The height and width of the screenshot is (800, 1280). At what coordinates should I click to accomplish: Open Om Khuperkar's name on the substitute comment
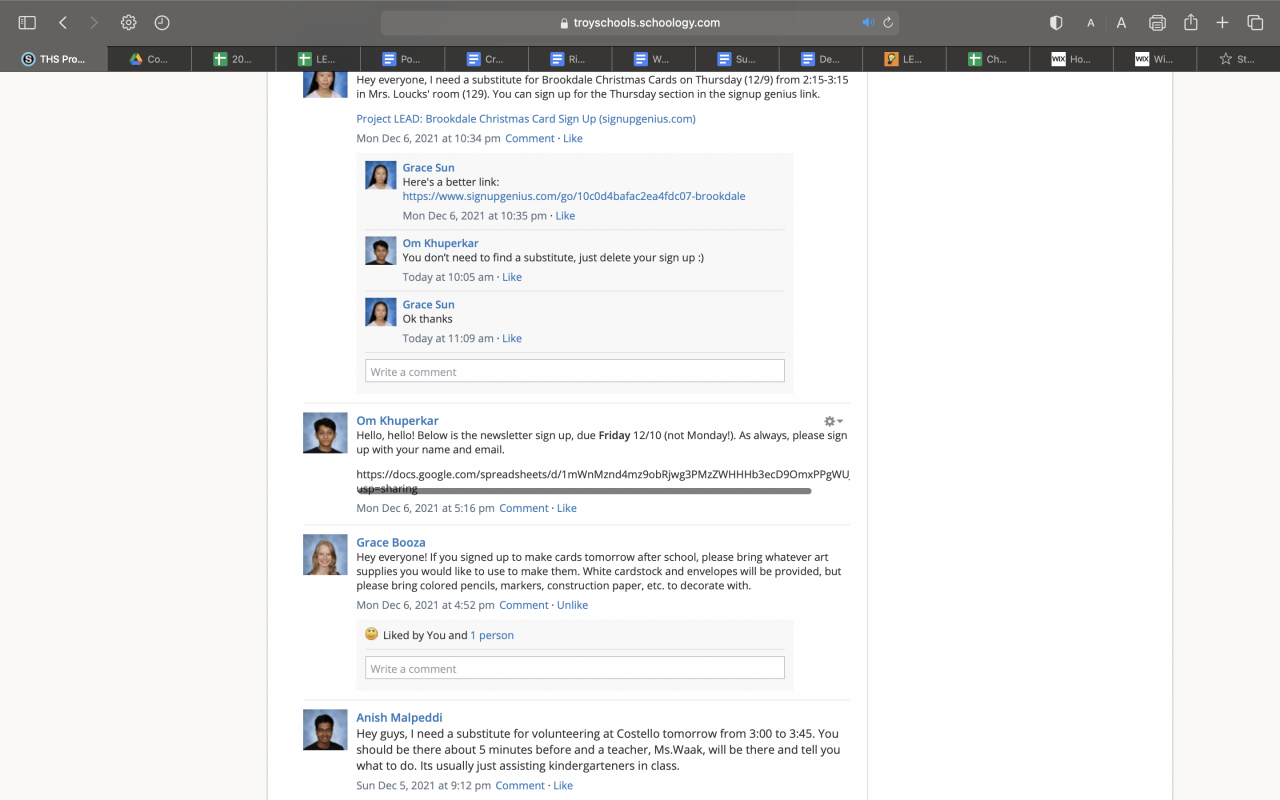point(441,243)
